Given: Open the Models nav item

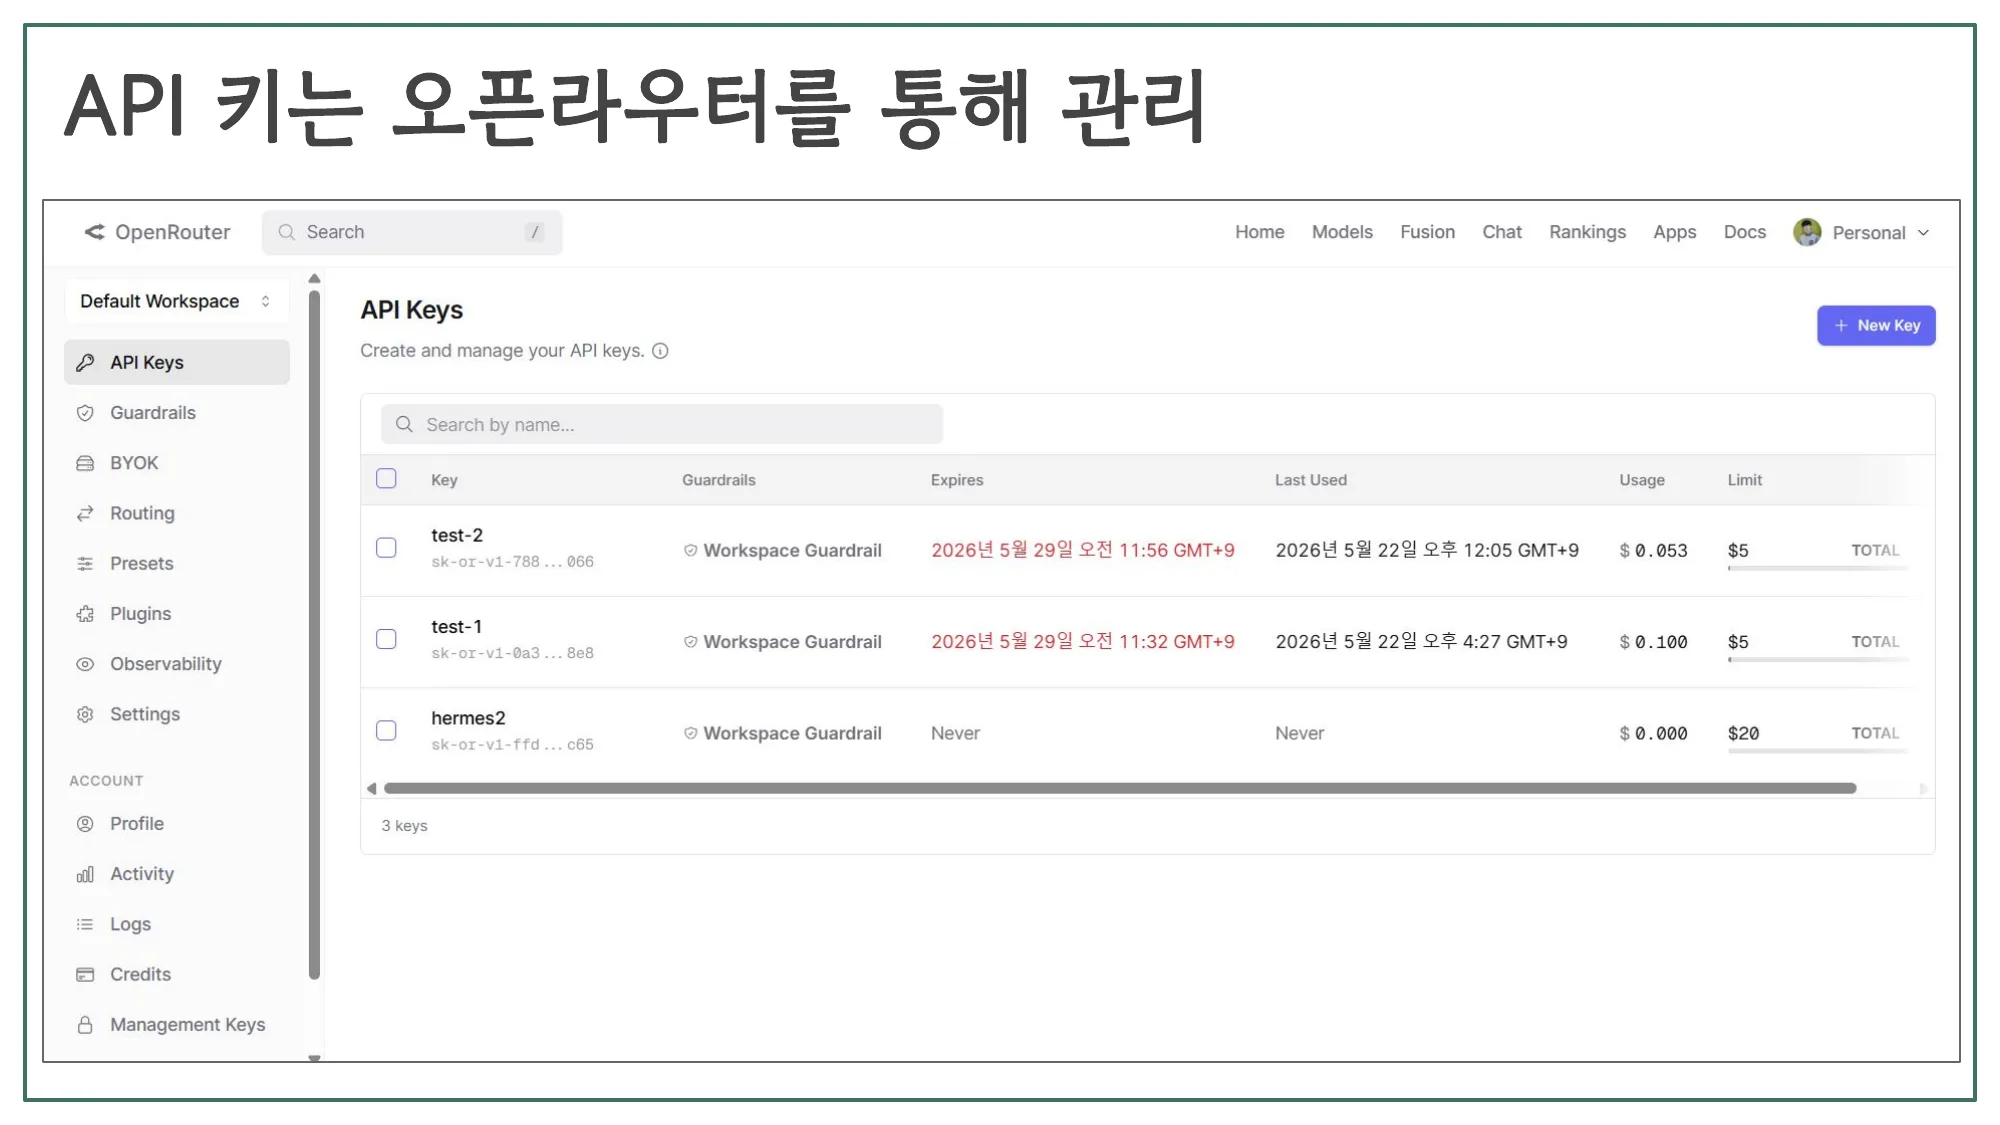Looking at the screenshot, I should point(1342,232).
